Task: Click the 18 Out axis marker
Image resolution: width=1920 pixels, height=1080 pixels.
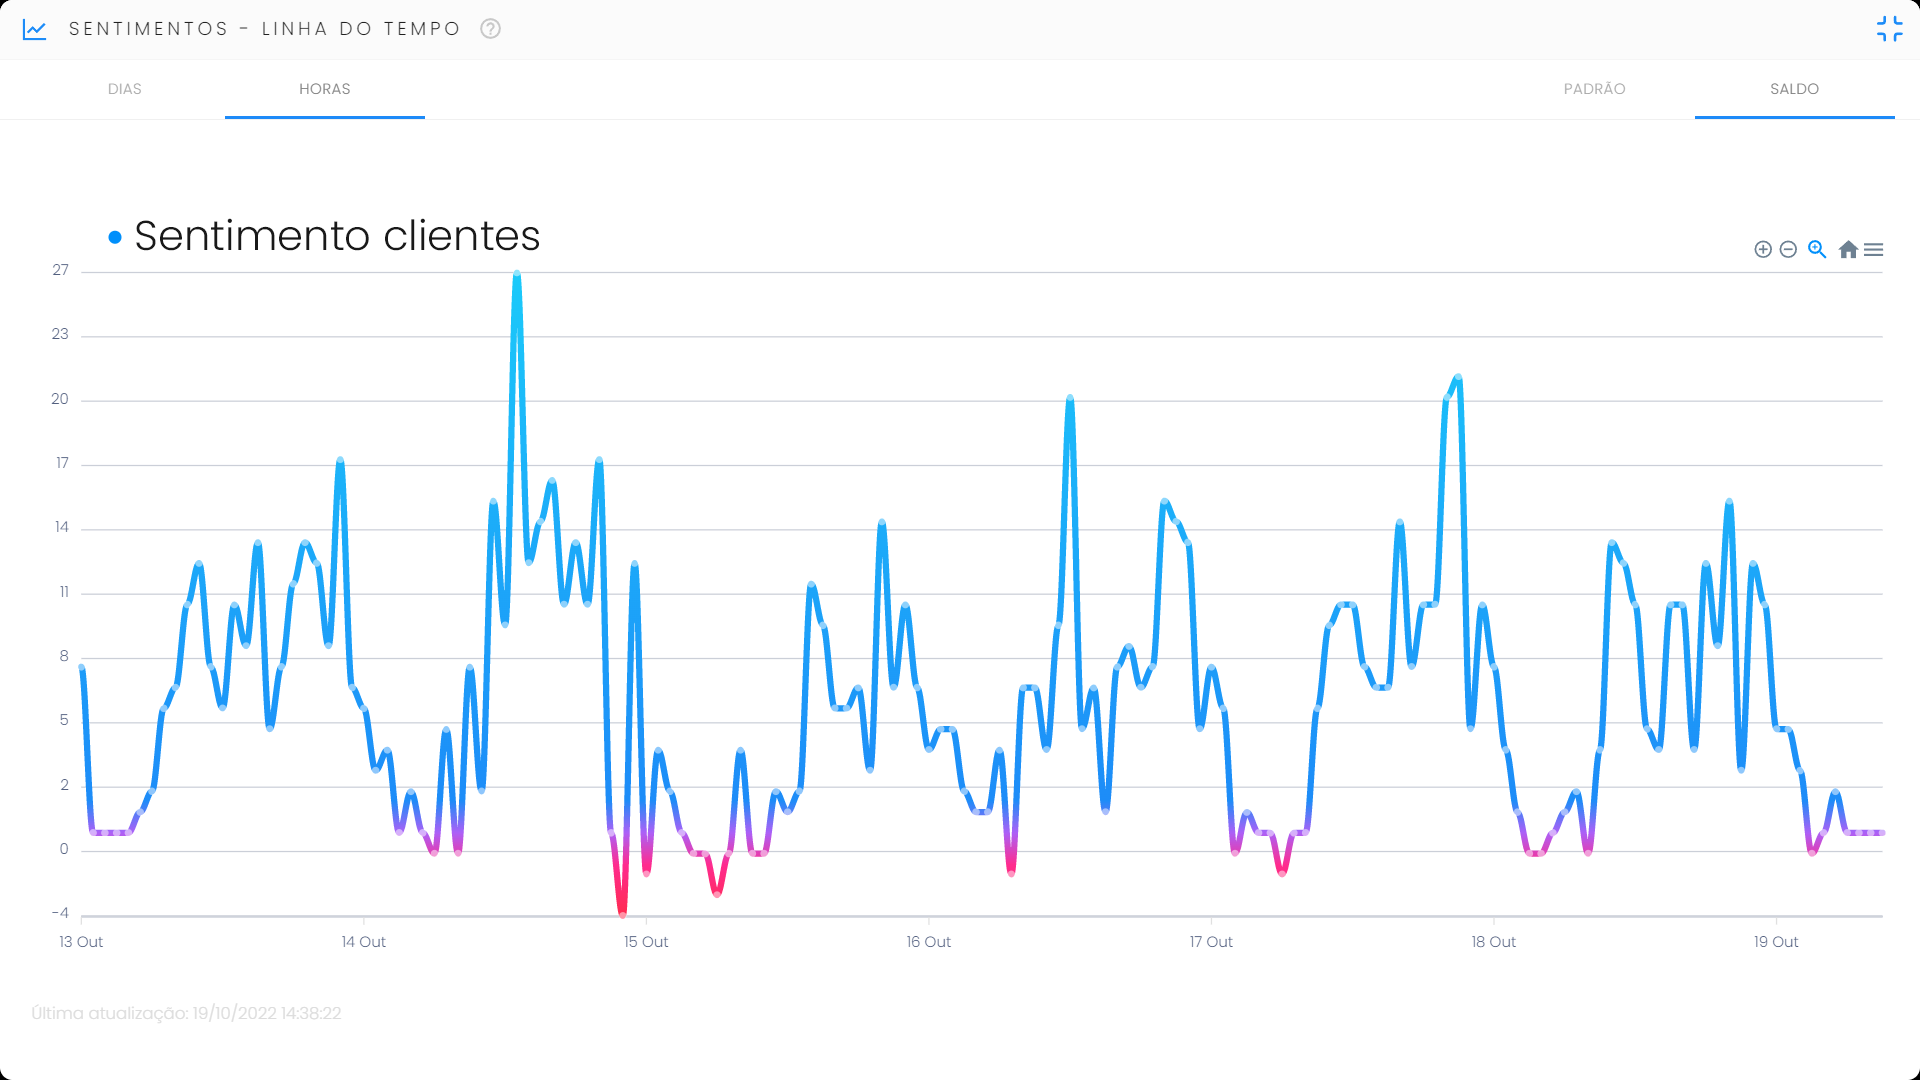Action: pyautogui.click(x=1493, y=942)
